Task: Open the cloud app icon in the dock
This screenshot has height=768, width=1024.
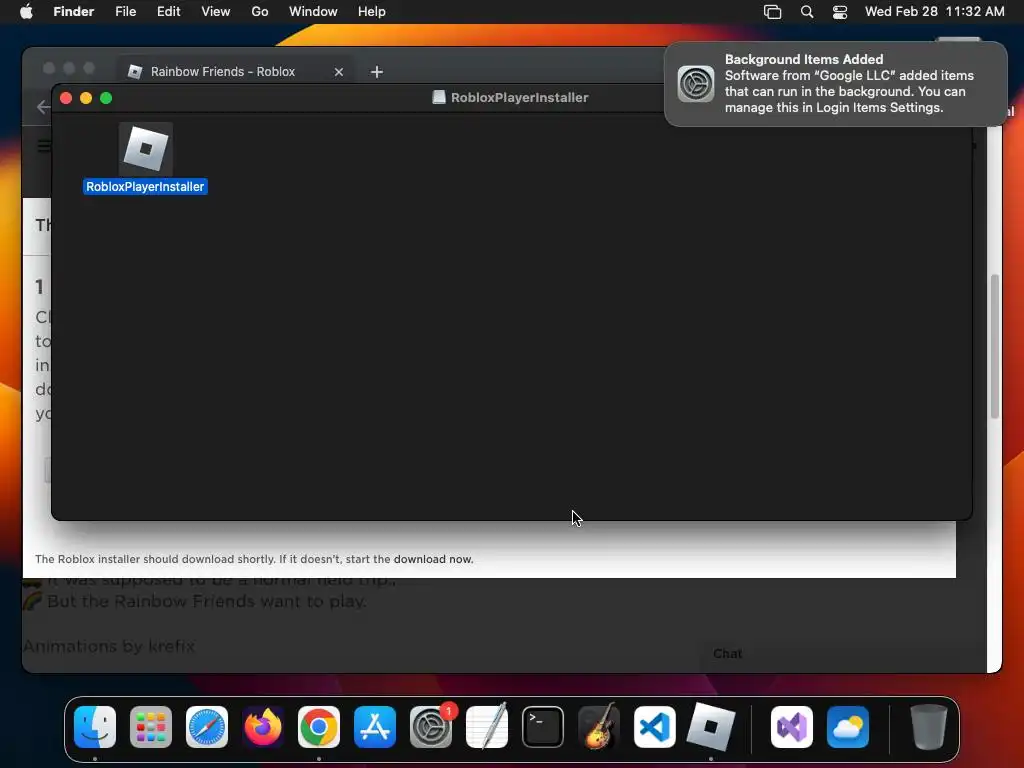Action: click(x=848, y=726)
